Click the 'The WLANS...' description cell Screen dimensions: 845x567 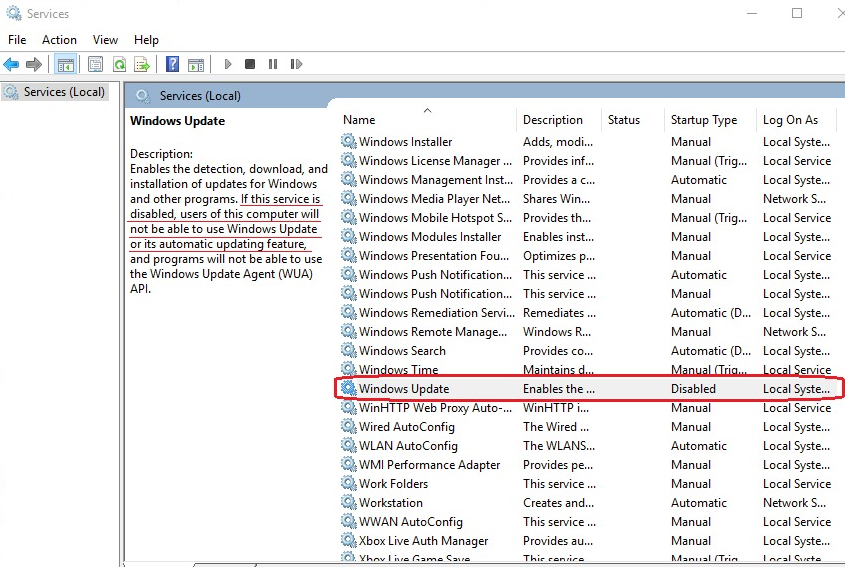pyautogui.click(x=559, y=446)
